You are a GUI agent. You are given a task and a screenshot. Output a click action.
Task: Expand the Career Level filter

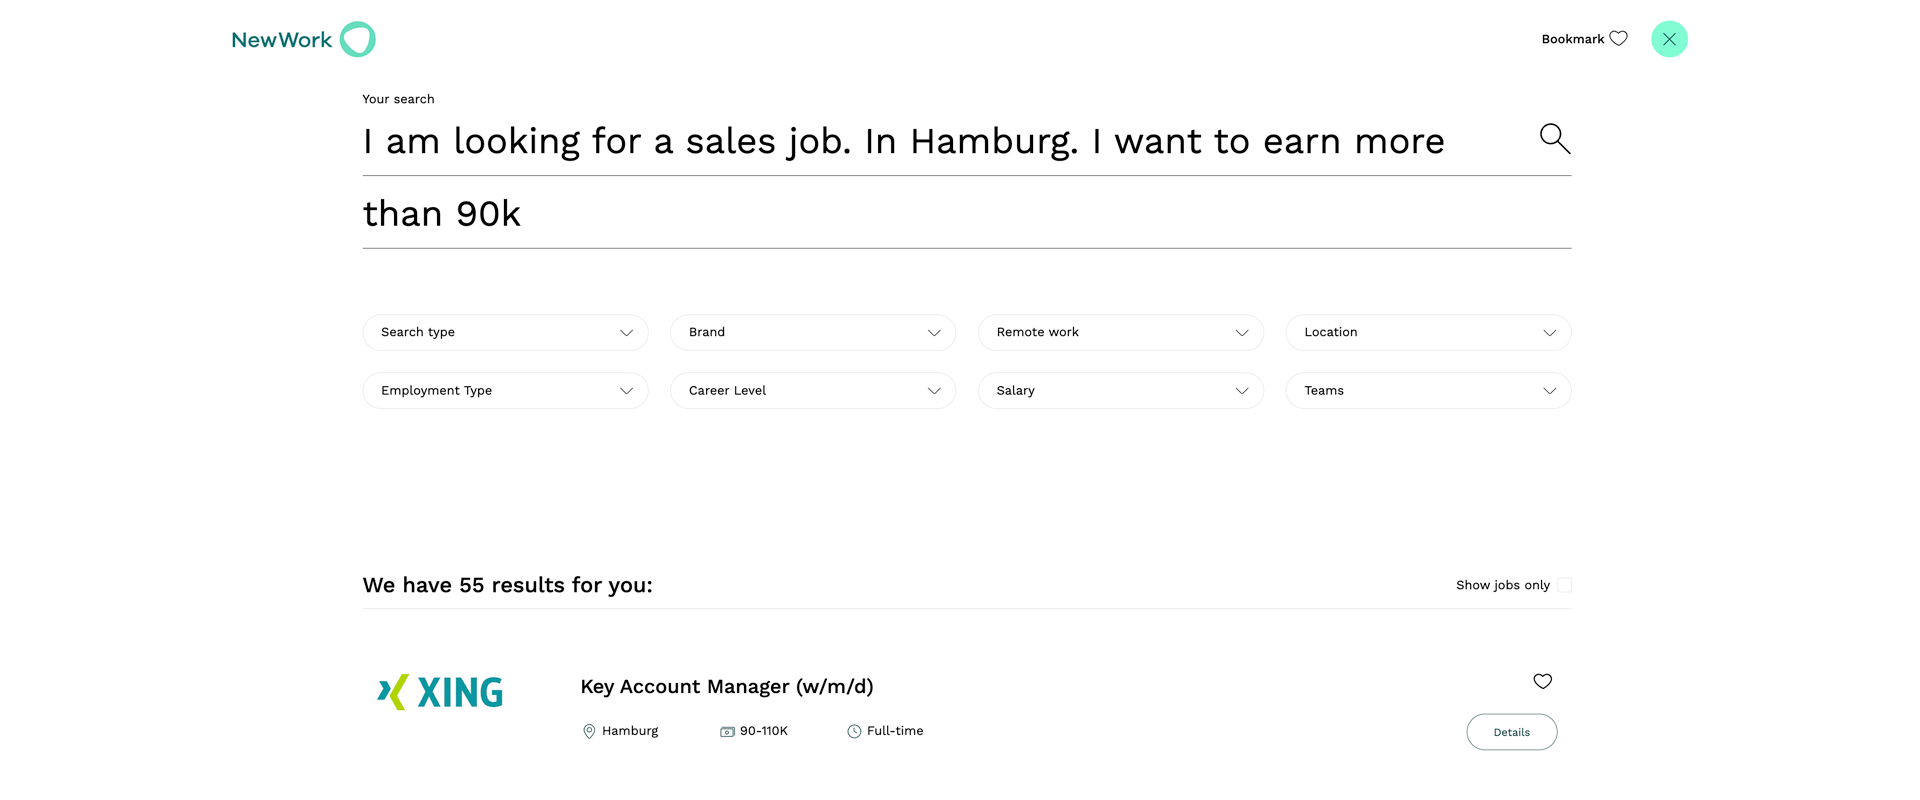(x=813, y=391)
